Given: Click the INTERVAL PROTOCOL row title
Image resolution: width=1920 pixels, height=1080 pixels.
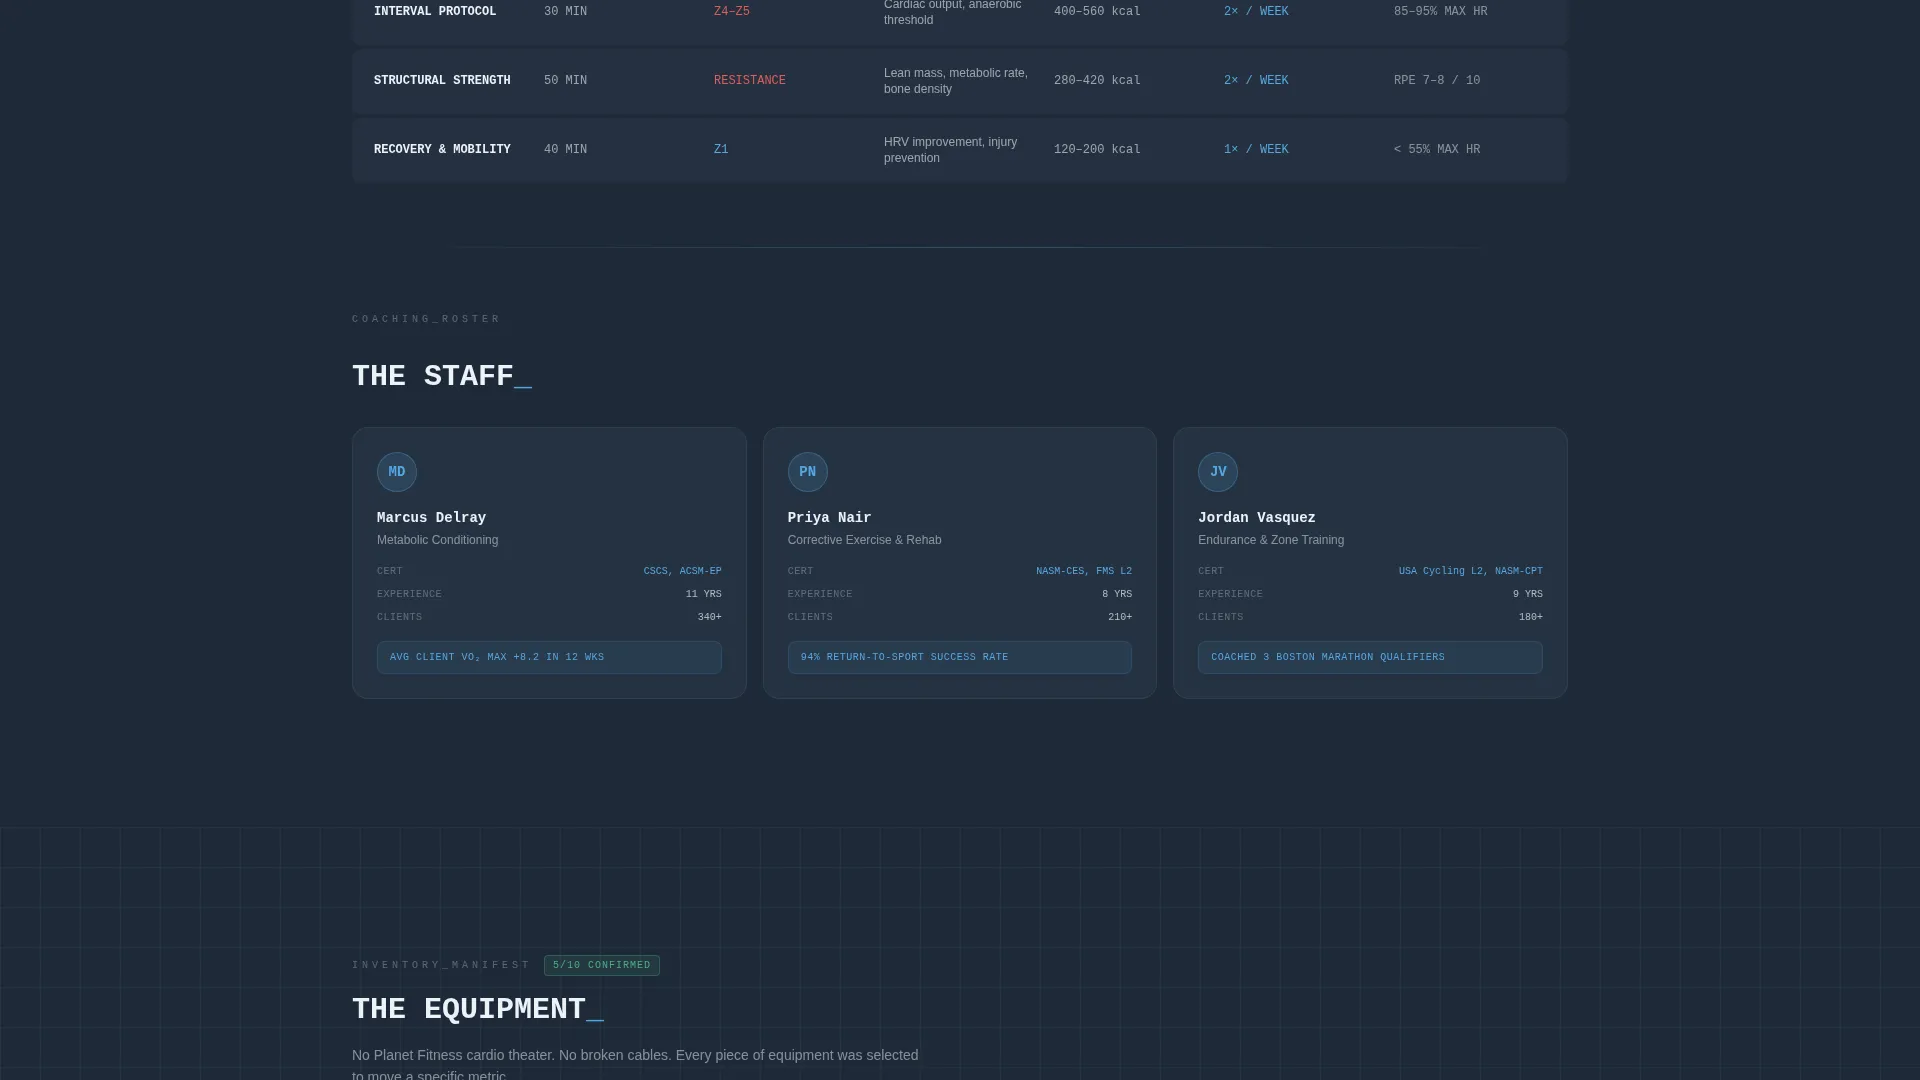Looking at the screenshot, I should pos(435,12).
